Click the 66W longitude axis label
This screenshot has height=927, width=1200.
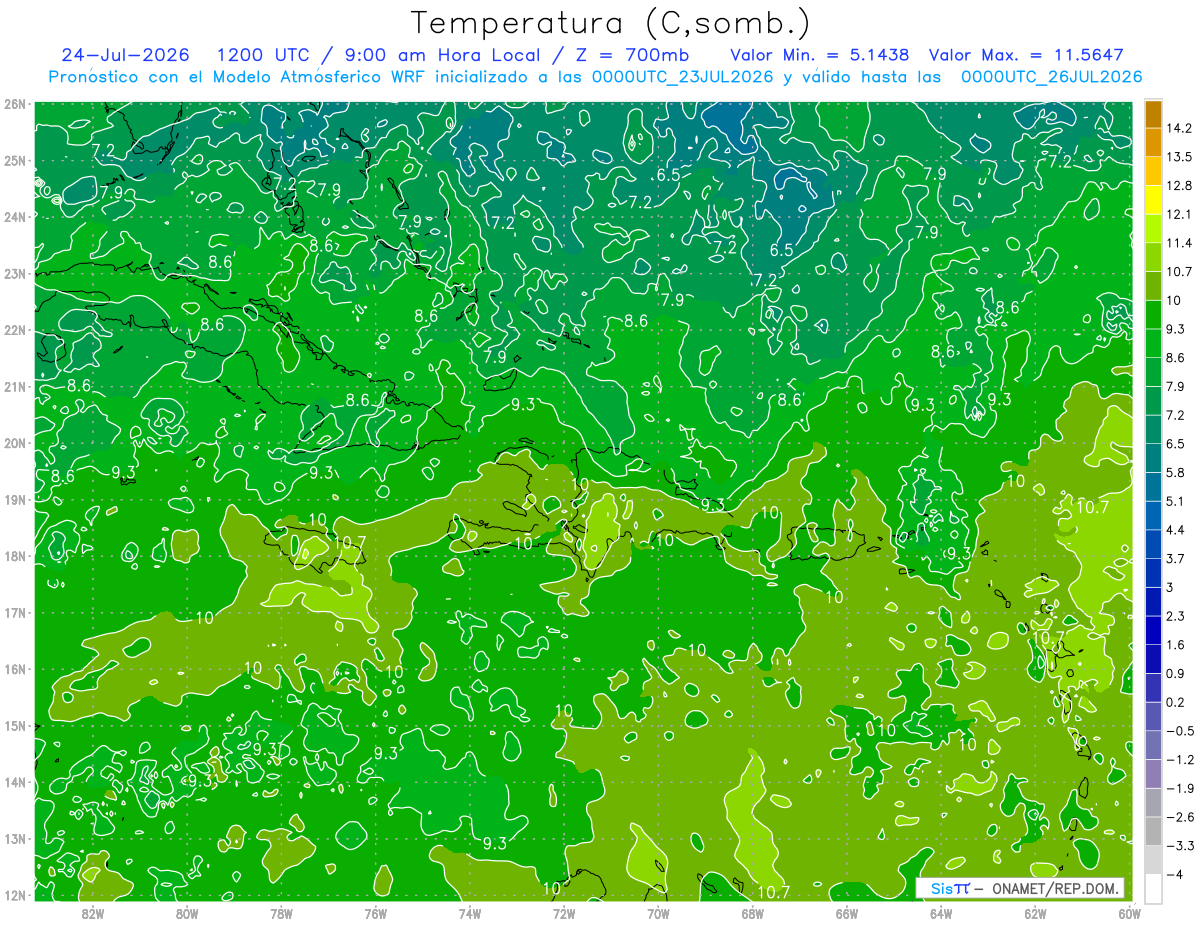pos(846,913)
